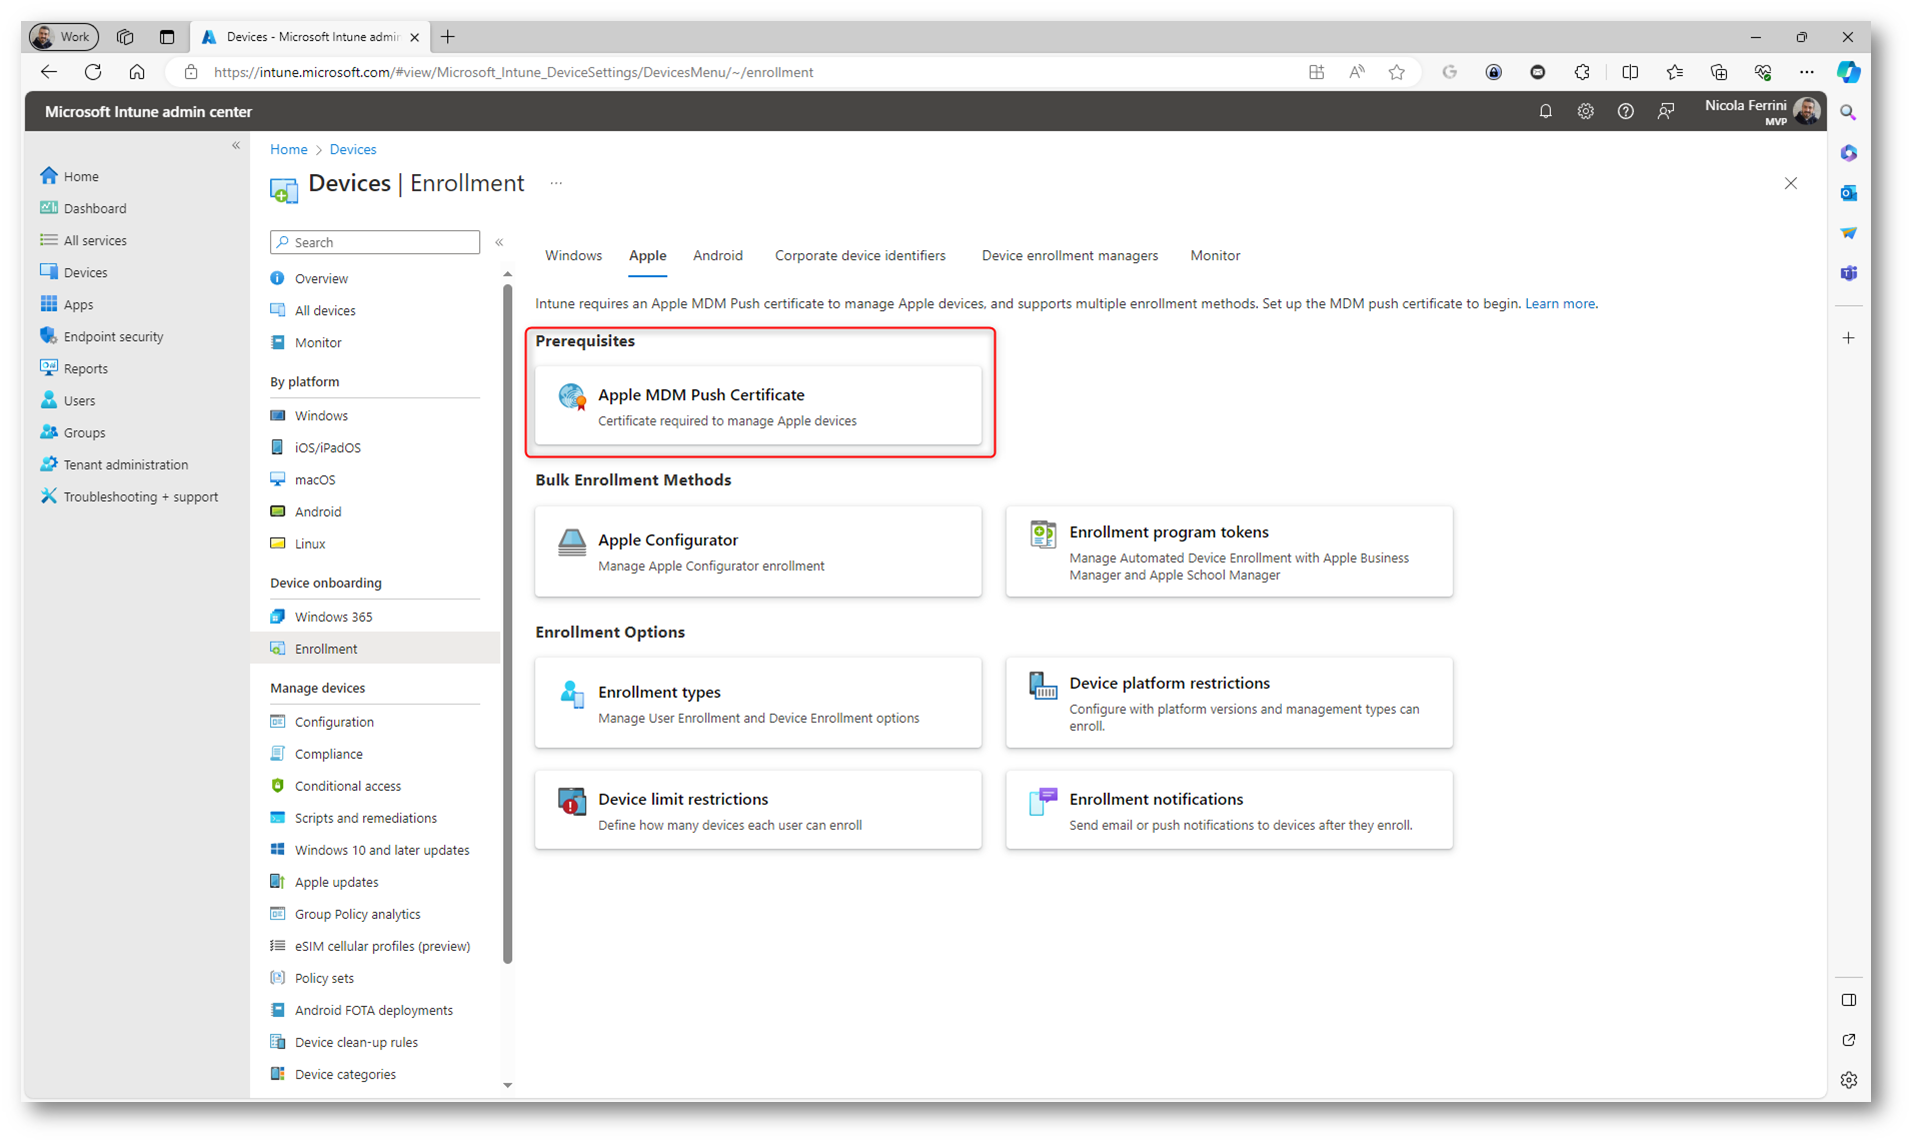Collapse the Devices blade menu
The image size is (1913, 1144).
[499, 242]
